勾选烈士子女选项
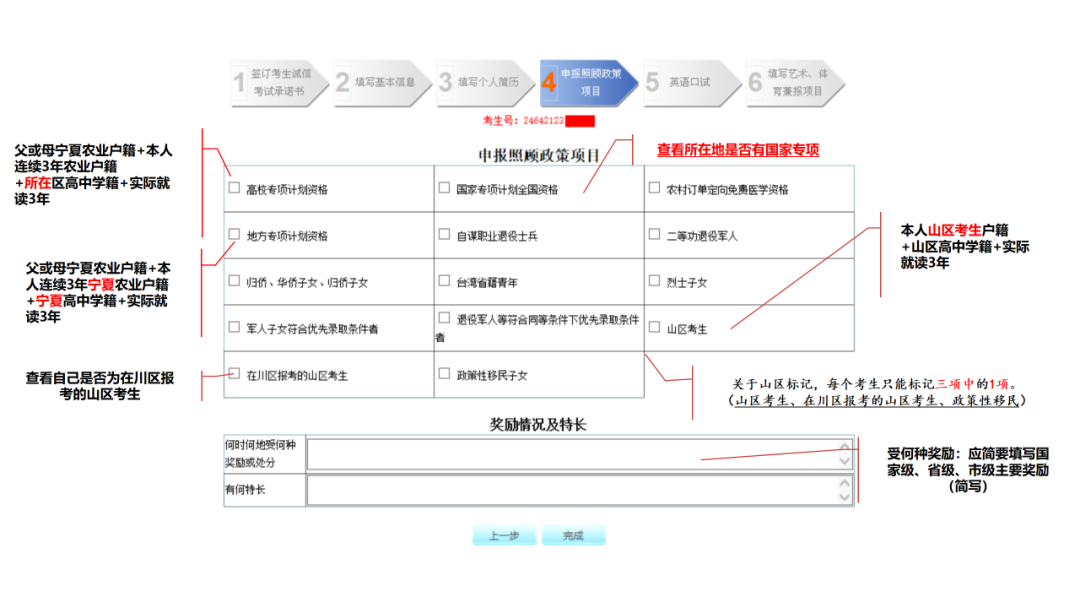This screenshot has width=1080, height=608. 653,279
